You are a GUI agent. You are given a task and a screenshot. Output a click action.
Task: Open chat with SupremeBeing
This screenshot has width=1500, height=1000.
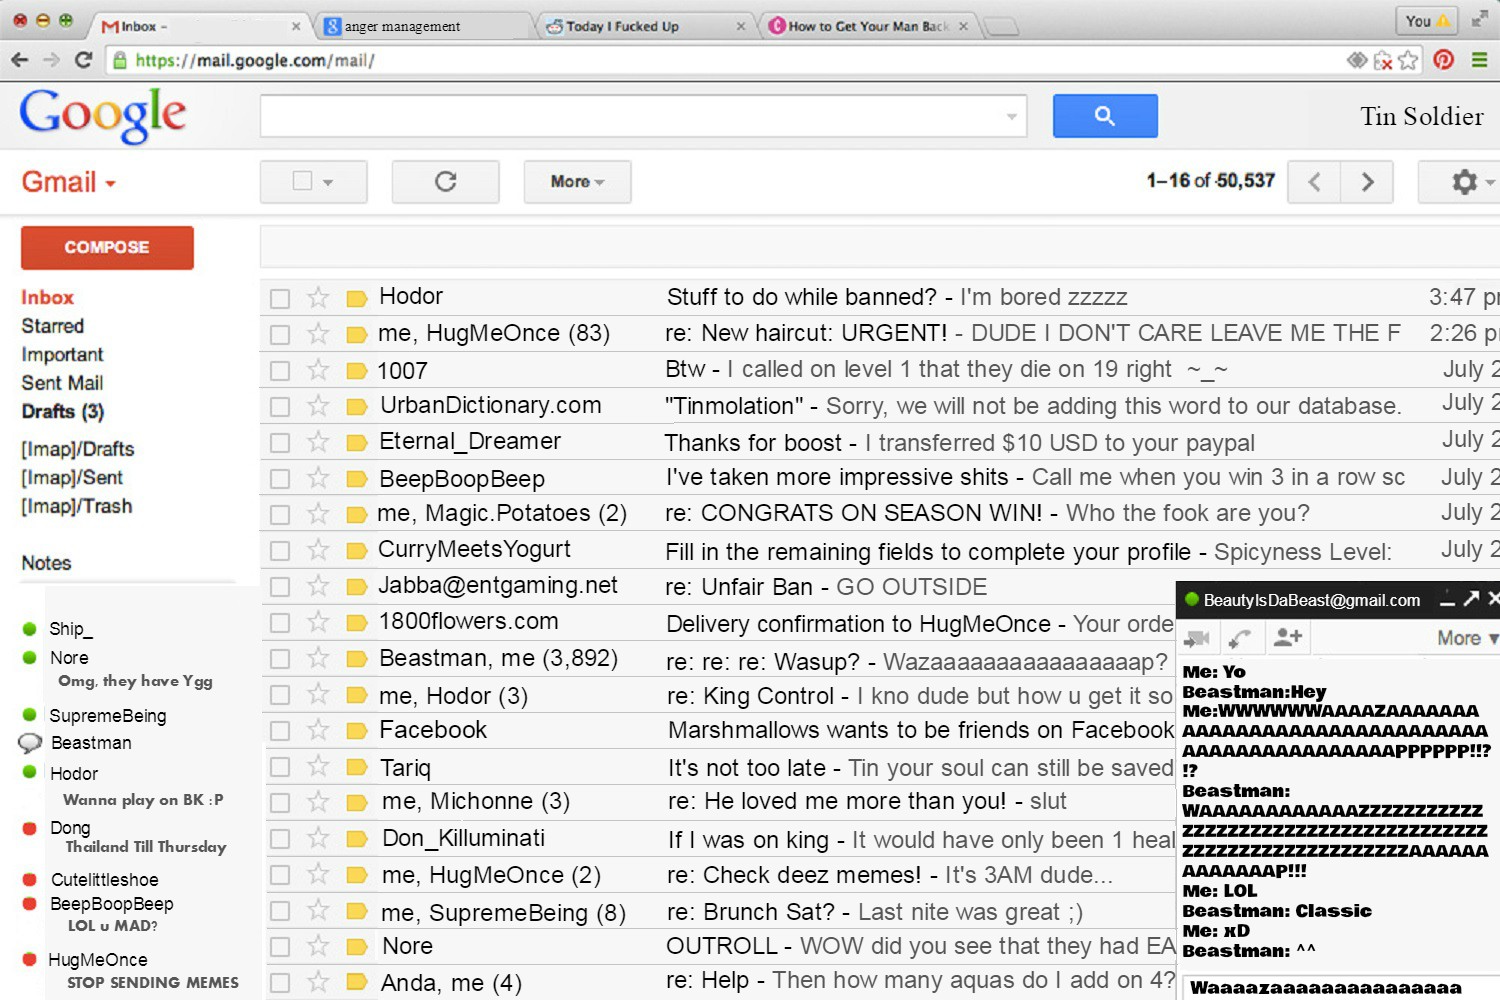(x=108, y=716)
